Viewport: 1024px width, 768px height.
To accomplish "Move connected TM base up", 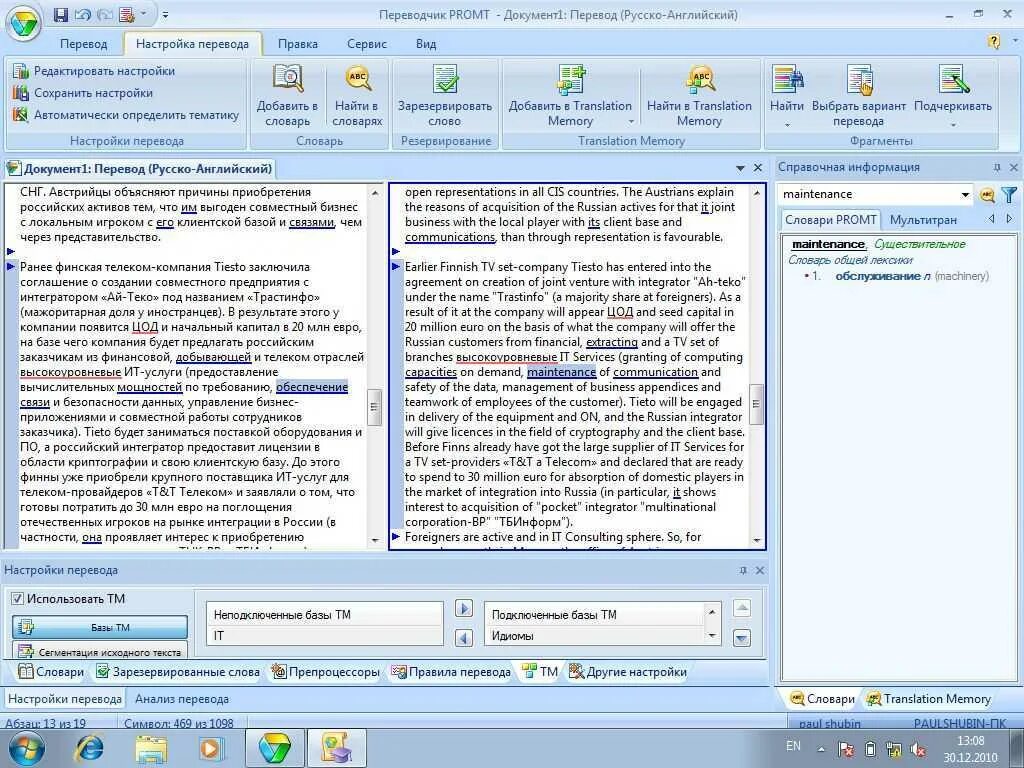I will [741, 608].
